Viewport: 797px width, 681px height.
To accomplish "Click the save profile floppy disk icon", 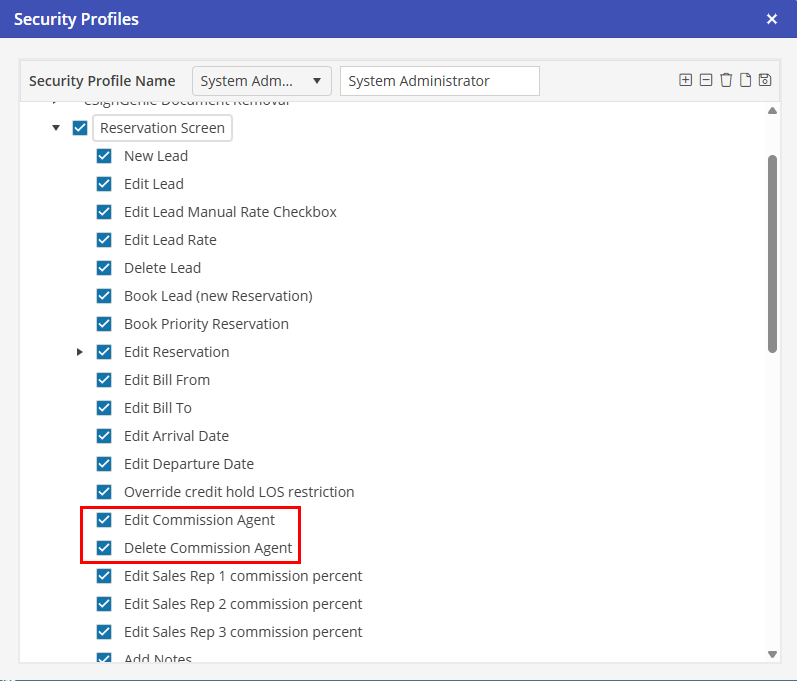I will coord(765,80).
